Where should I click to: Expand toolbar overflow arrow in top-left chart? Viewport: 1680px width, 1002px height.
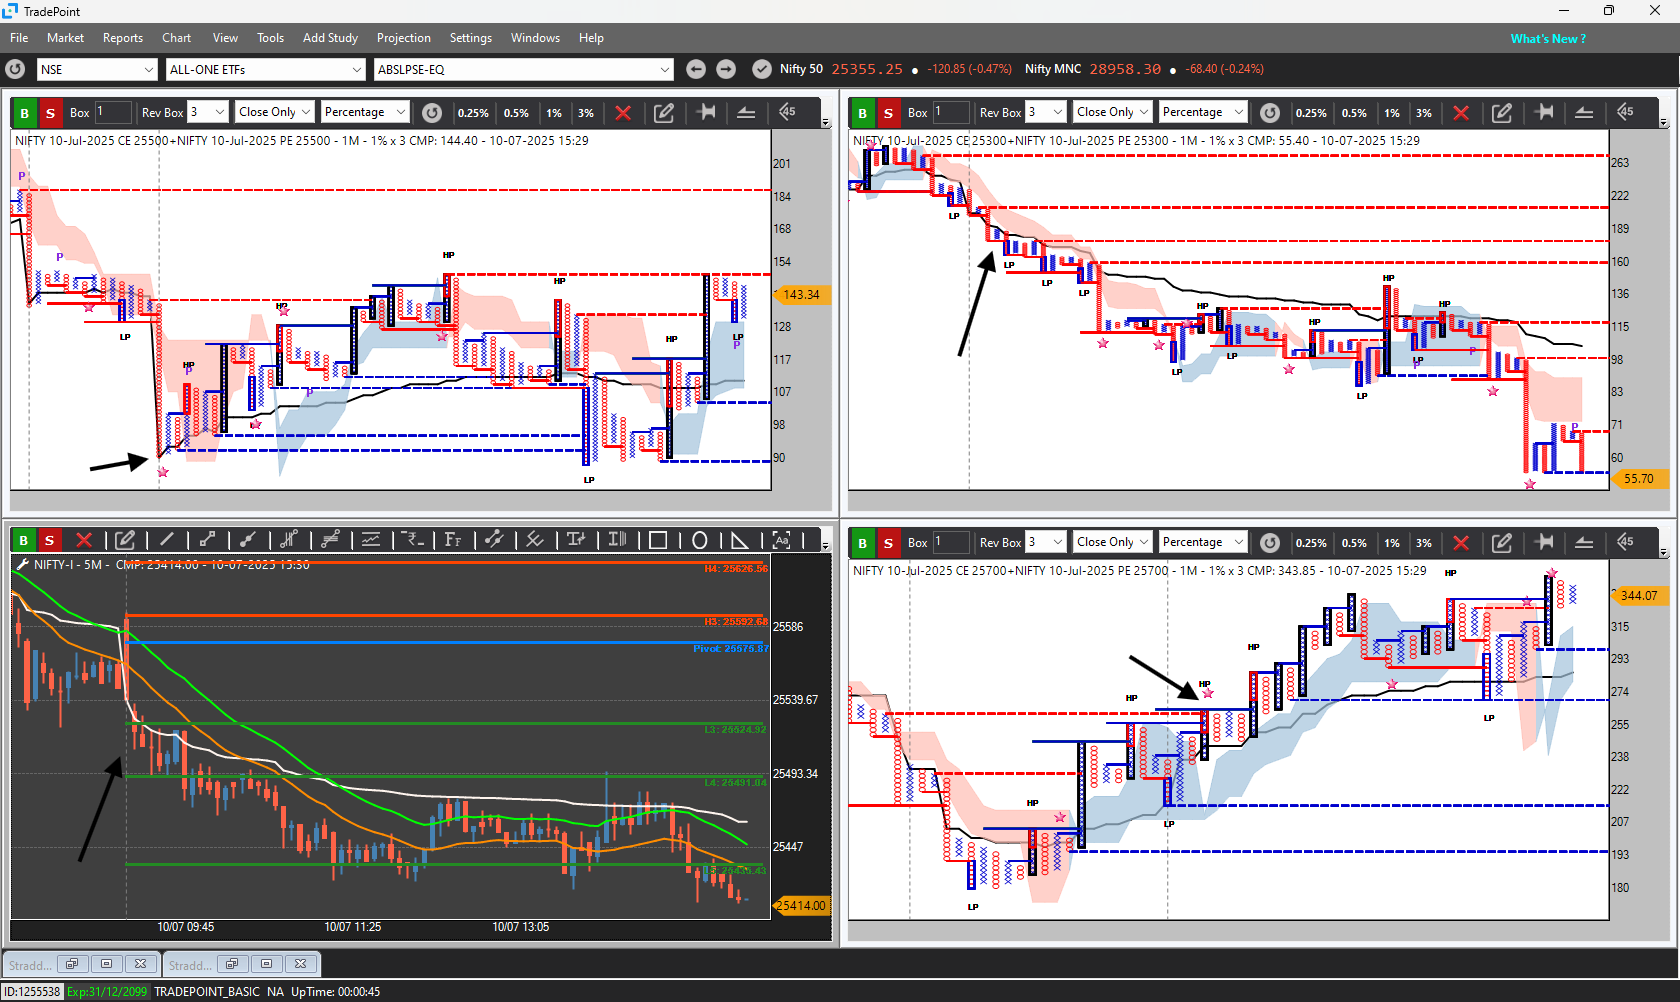coord(825,122)
